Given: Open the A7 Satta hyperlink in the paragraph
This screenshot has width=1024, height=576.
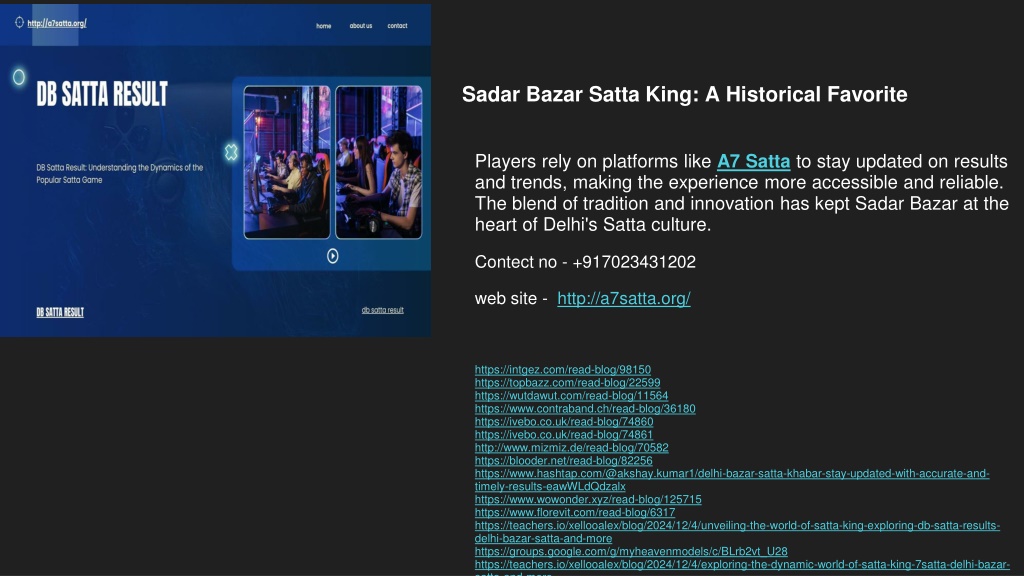Looking at the screenshot, I should point(754,161).
